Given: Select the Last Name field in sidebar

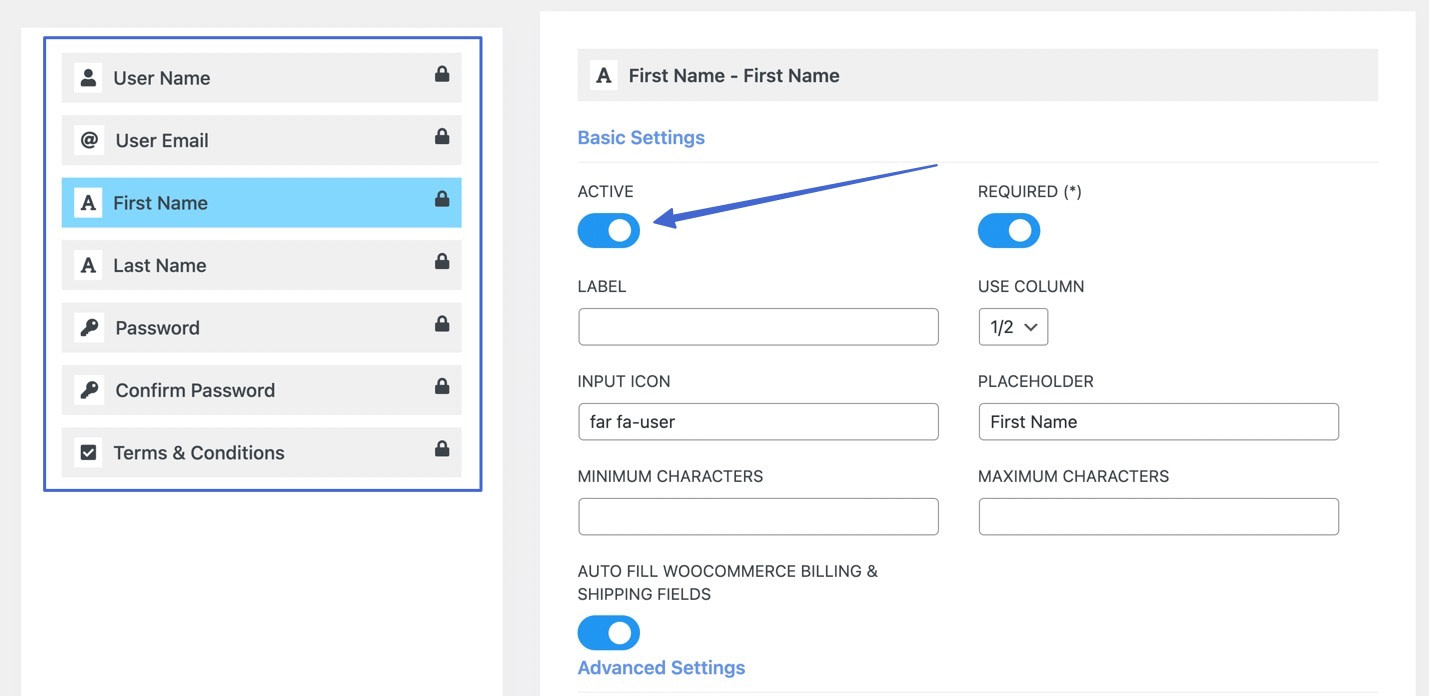Looking at the screenshot, I should coord(260,265).
